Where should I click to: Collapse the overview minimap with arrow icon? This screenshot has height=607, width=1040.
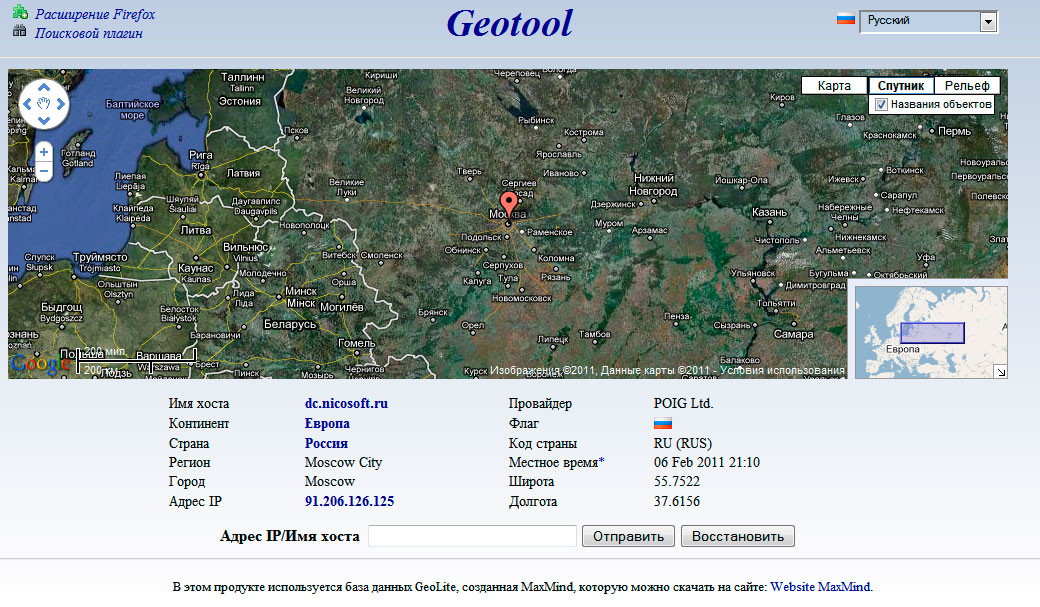(1000, 371)
